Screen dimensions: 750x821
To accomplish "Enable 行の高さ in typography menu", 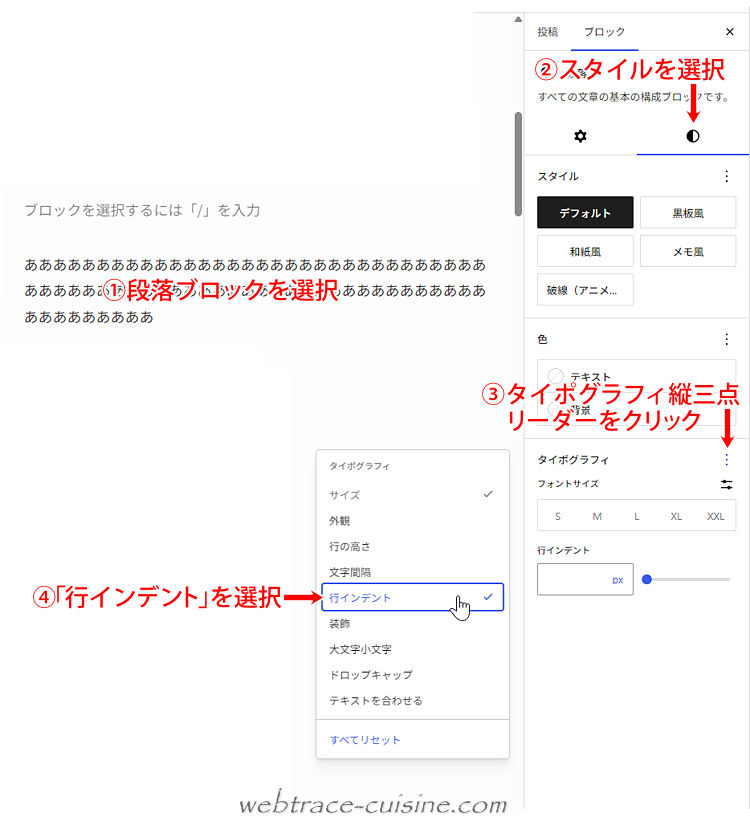I will pos(413,546).
